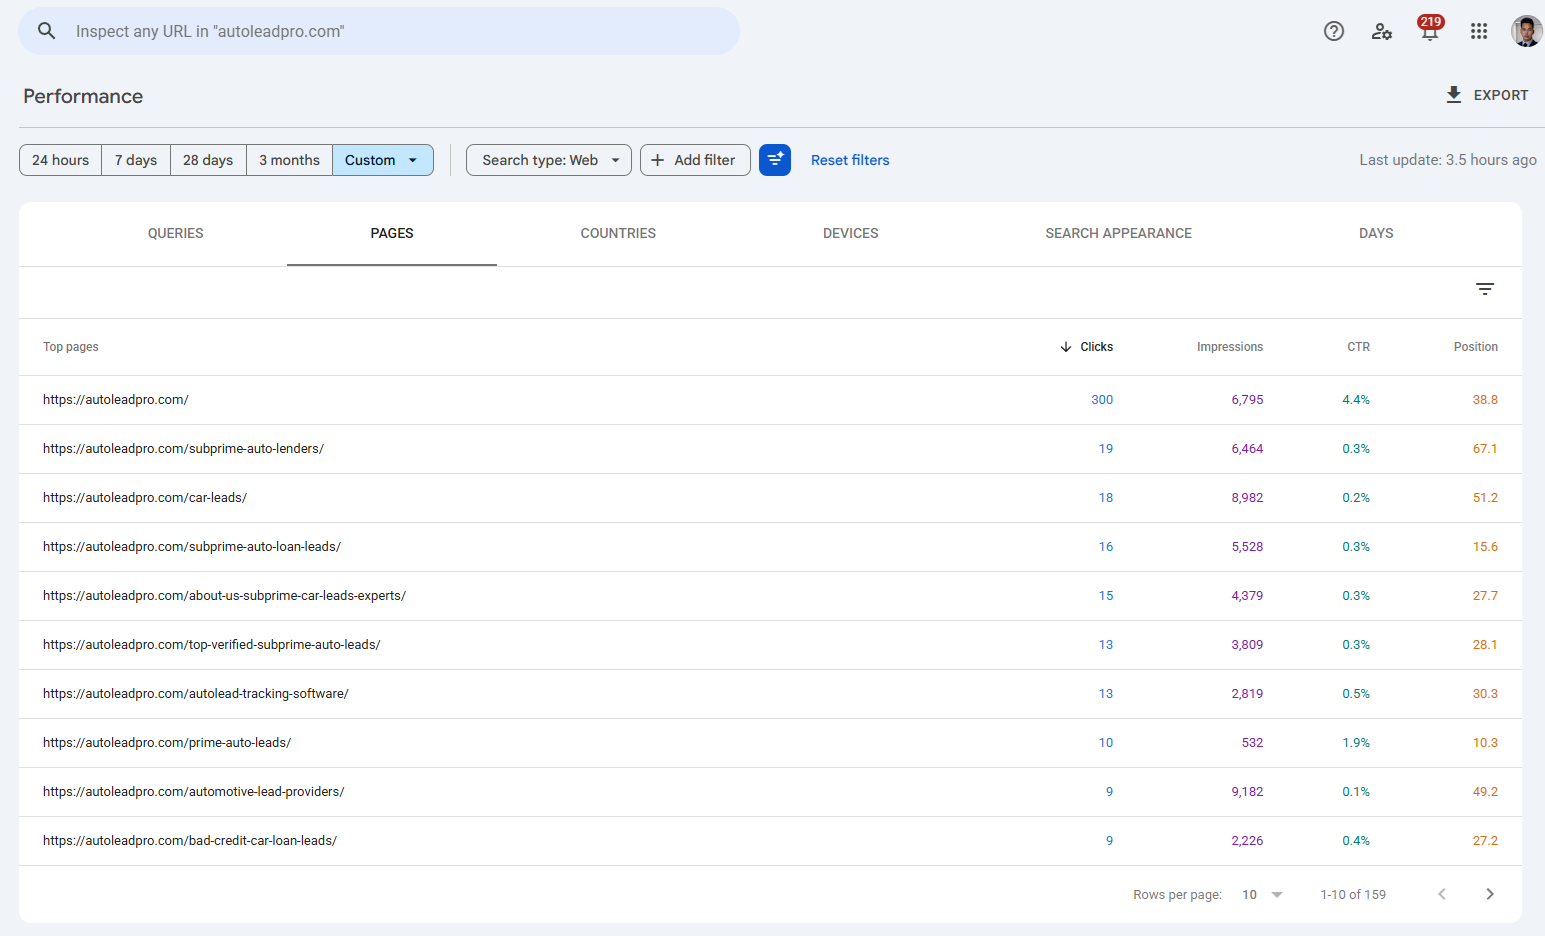The image size is (1545, 936).
Task: Open the Custom date range dropdown
Action: 383,160
